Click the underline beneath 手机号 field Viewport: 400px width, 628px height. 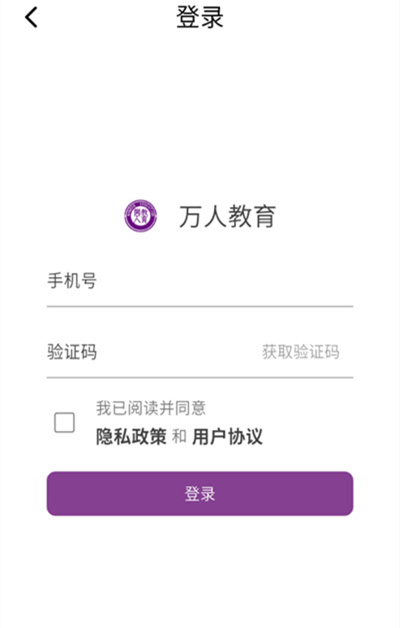click(x=200, y=306)
